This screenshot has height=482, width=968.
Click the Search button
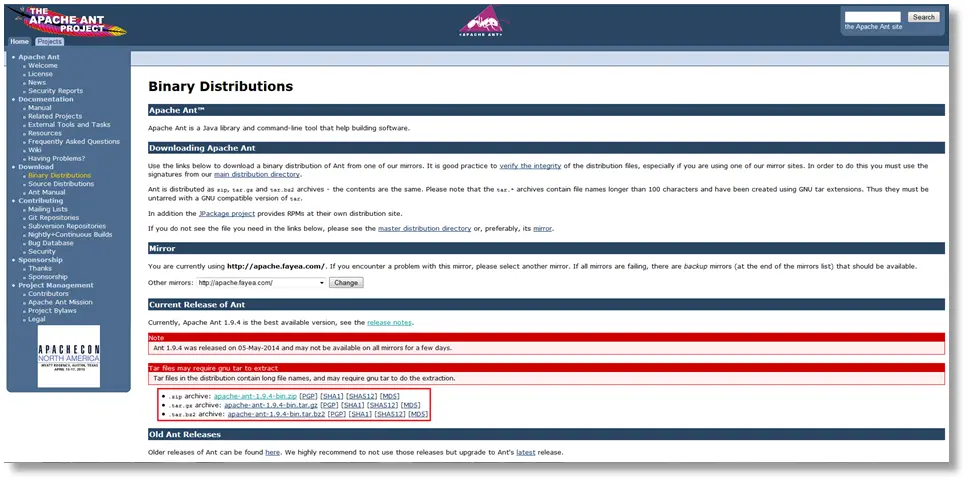click(x=924, y=17)
